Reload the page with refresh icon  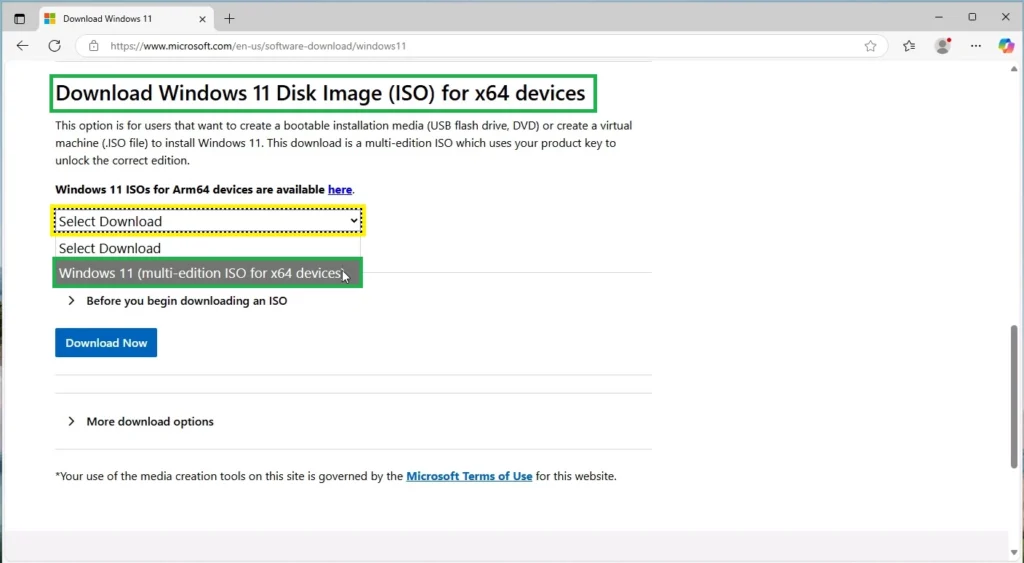55,46
